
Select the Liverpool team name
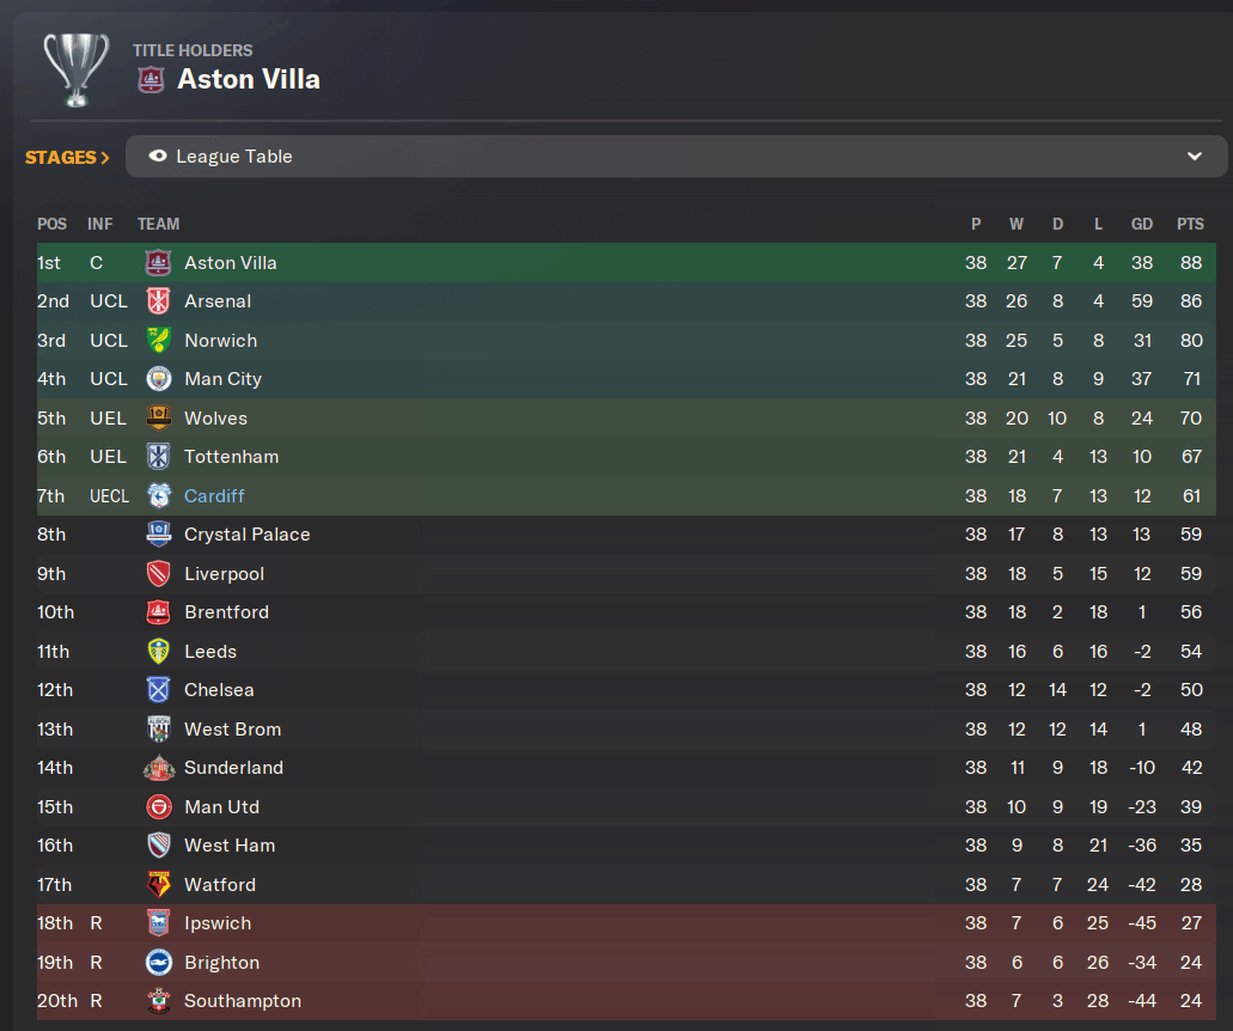pyautogui.click(x=224, y=574)
